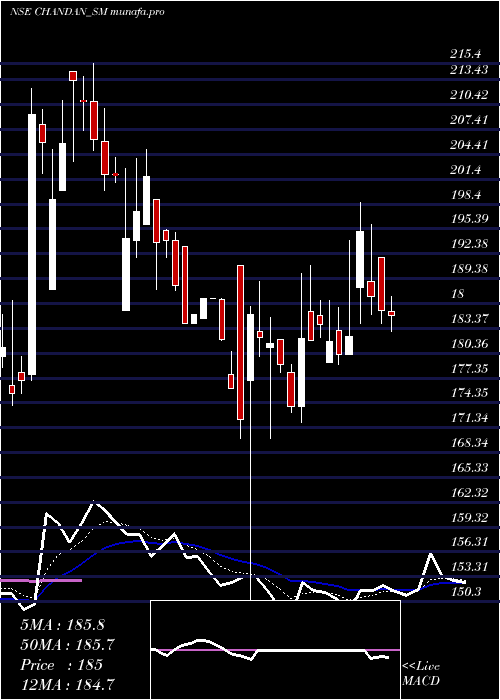Pick the 171.34 price label
The height and width of the screenshot is (700, 500).
469,418
